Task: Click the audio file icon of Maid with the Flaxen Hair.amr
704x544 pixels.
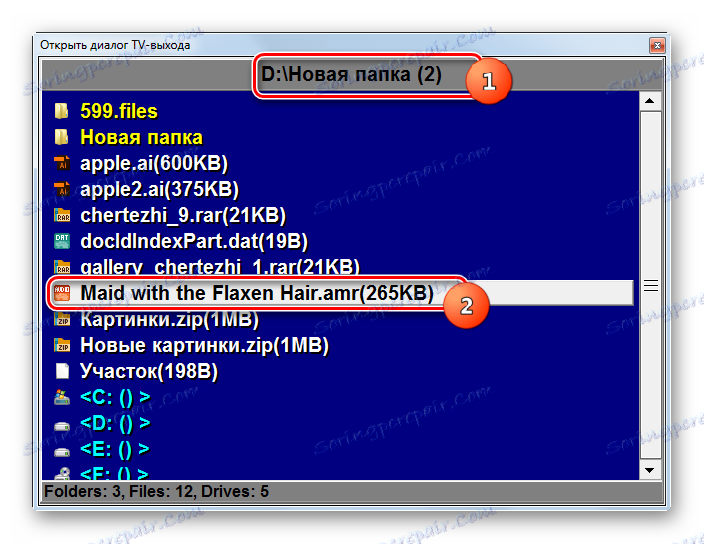Action: 62,293
